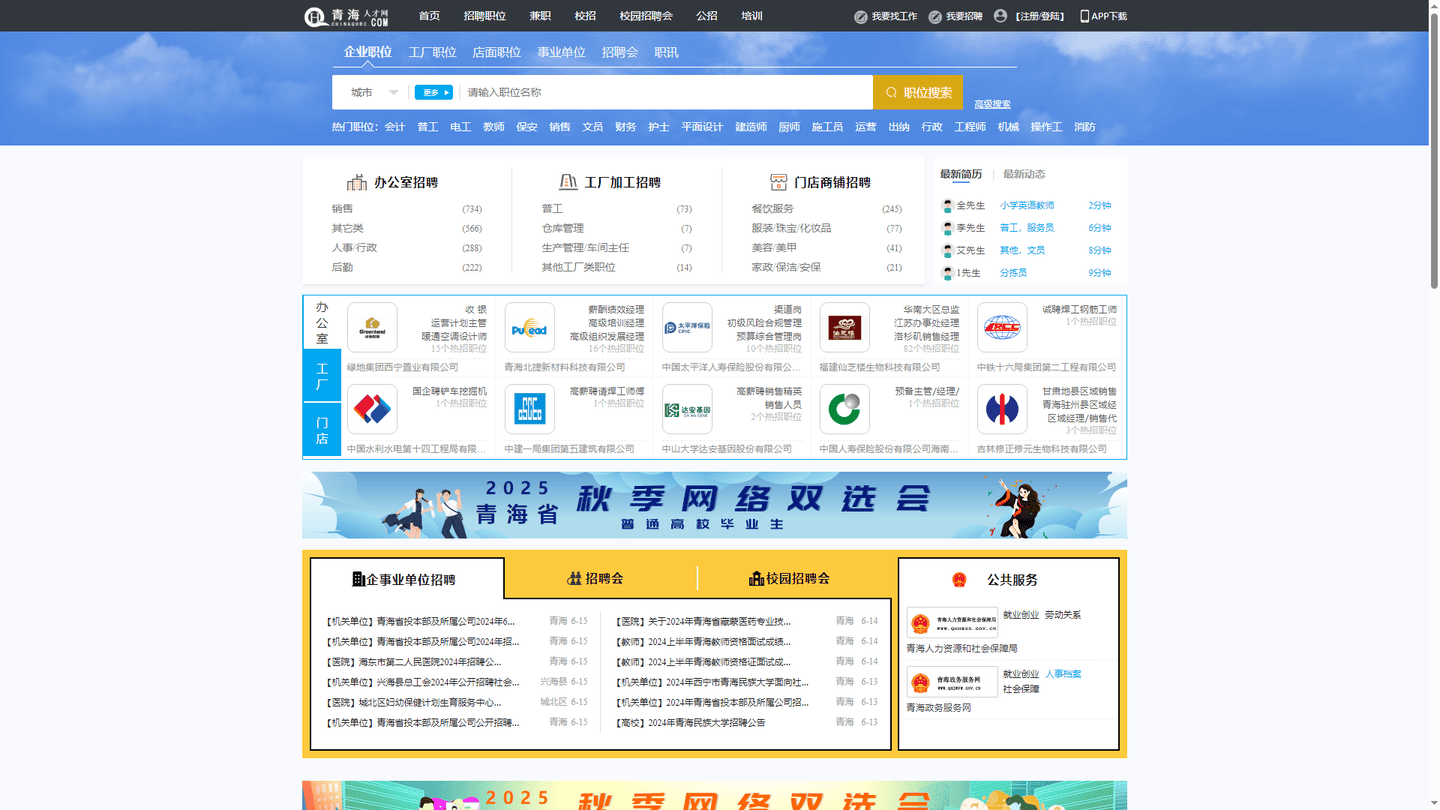Open 中铁十六局集团 CRCC logo
The width and height of the screenshot is (1440, 810).
click(x=1002, y=328)
